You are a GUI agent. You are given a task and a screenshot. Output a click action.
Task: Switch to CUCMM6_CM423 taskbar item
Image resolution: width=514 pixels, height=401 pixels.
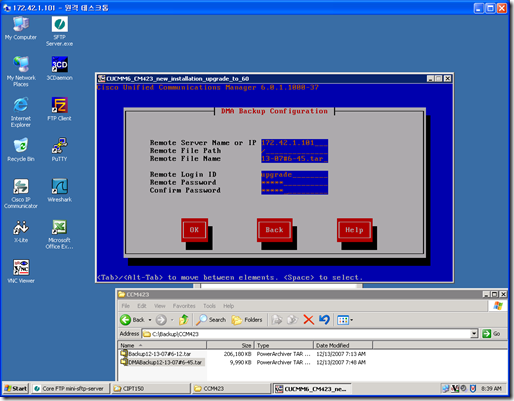pyautogui.click(x=312, y=388)
